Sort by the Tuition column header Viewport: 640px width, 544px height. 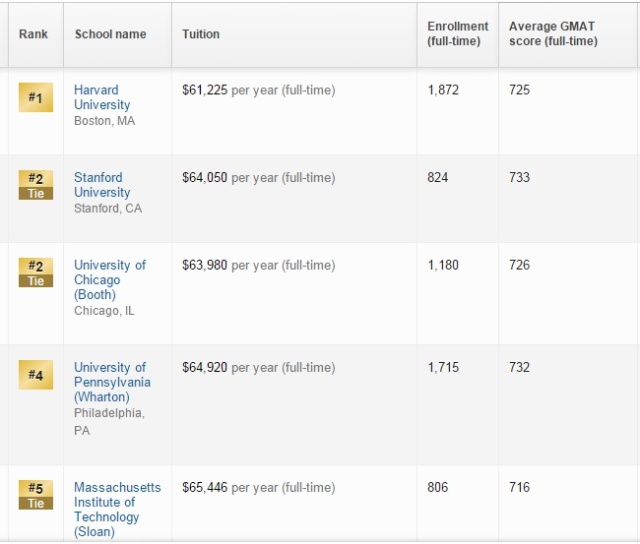coord(201,34)
